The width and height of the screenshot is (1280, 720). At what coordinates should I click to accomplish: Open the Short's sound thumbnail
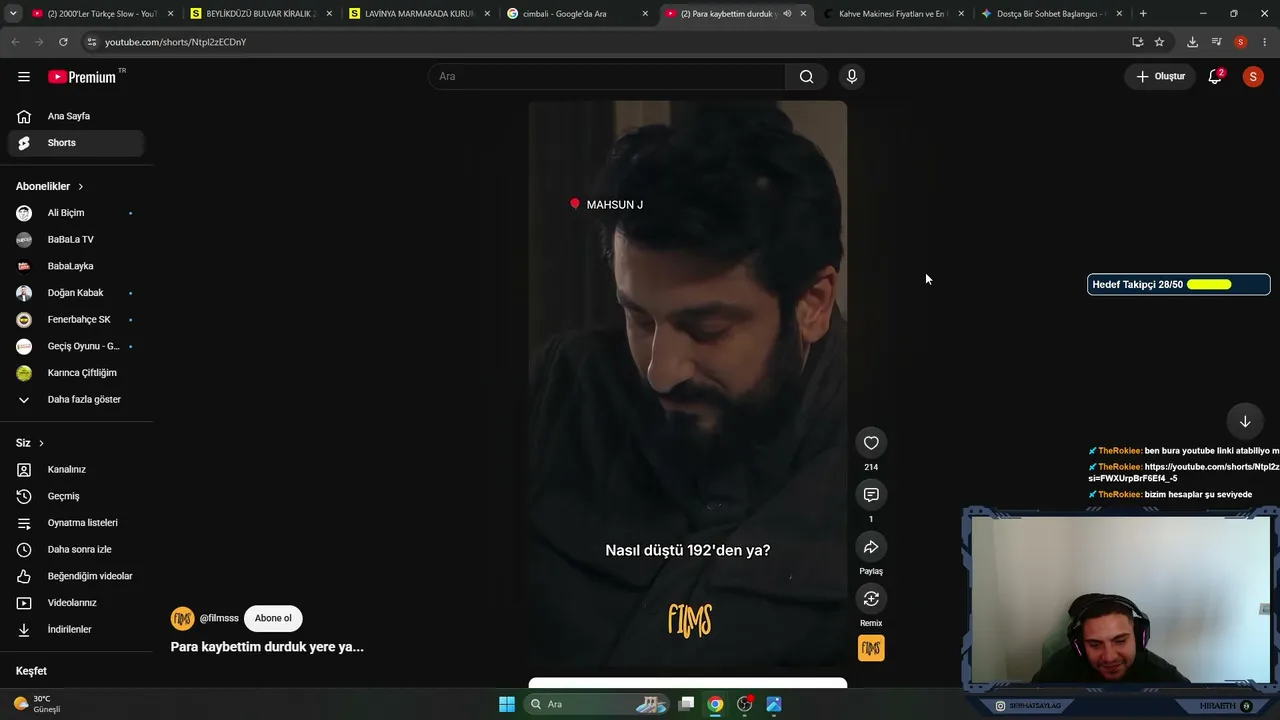[871, 648]
